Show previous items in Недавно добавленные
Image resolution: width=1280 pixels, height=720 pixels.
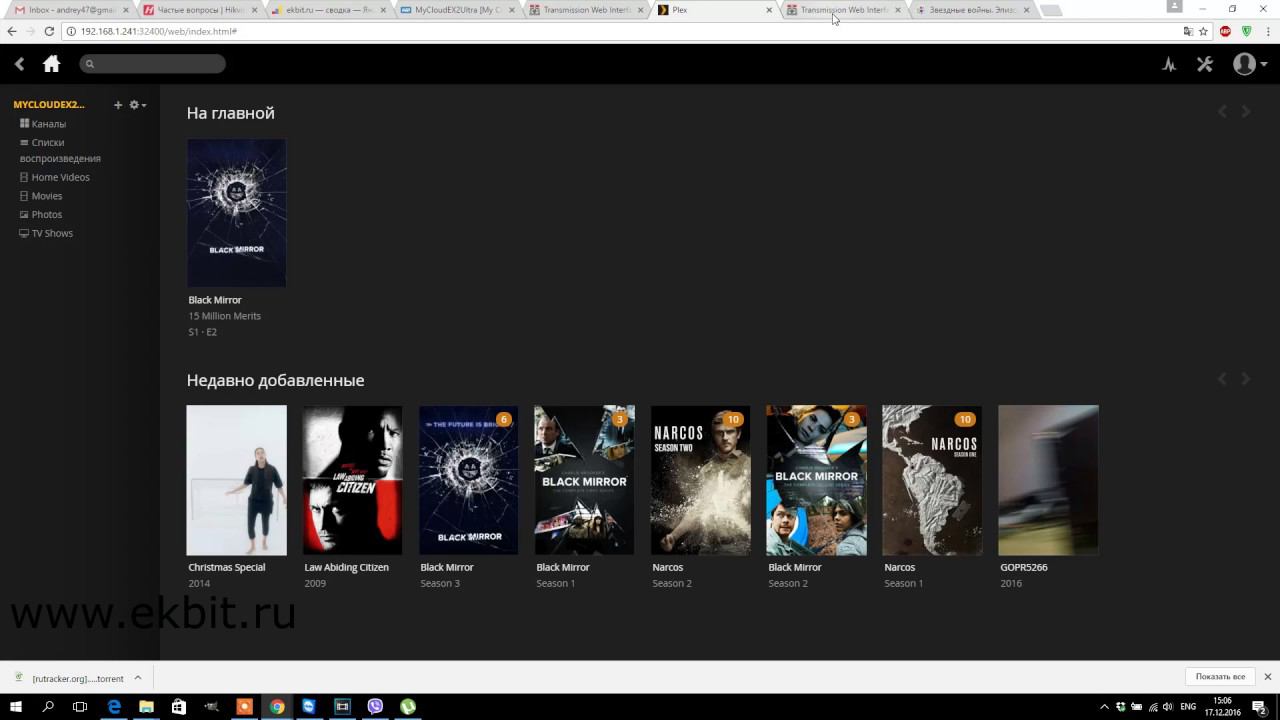click(x=1222, y=379)
